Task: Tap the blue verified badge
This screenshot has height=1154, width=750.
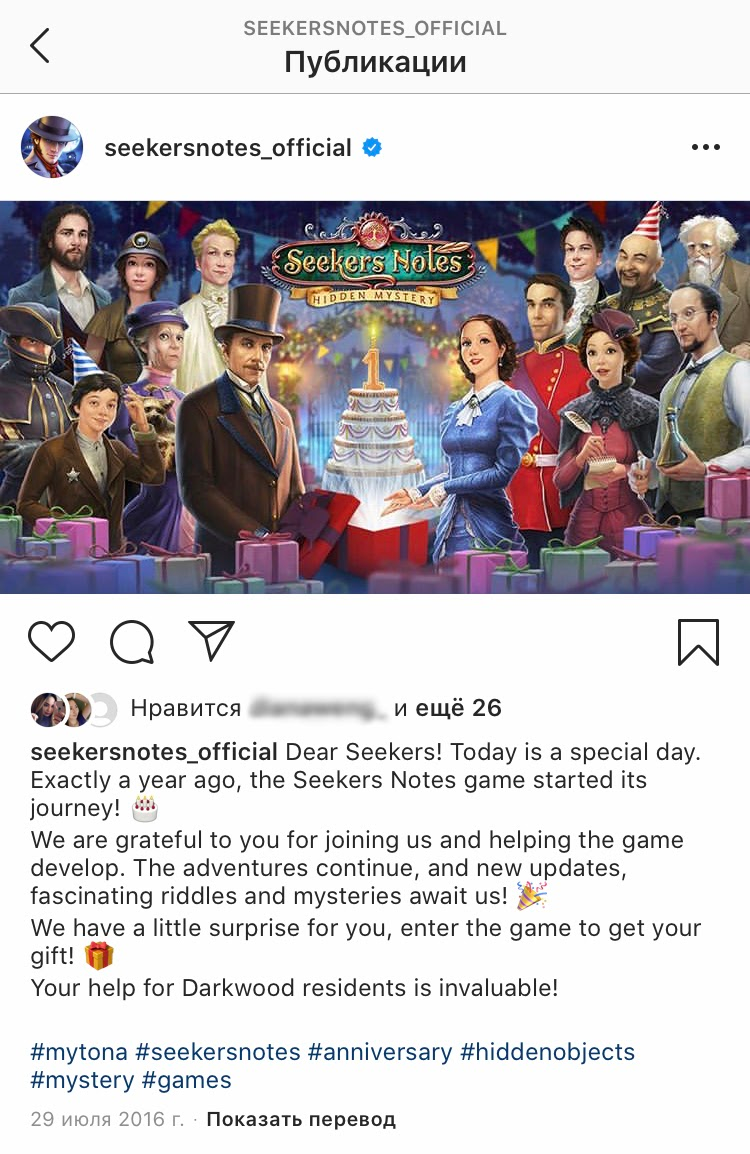Action: (372, 147)
